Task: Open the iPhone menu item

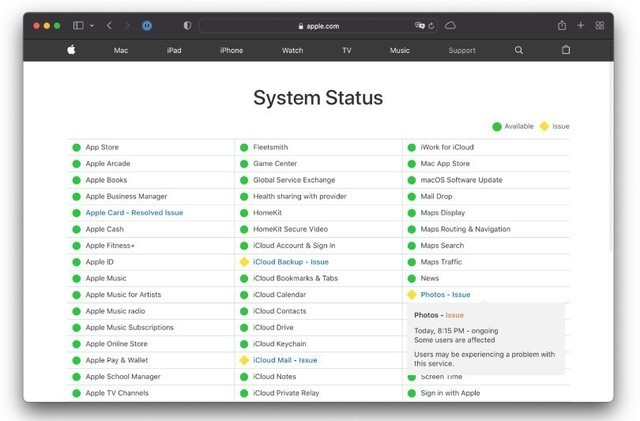Action: [231, 50]
